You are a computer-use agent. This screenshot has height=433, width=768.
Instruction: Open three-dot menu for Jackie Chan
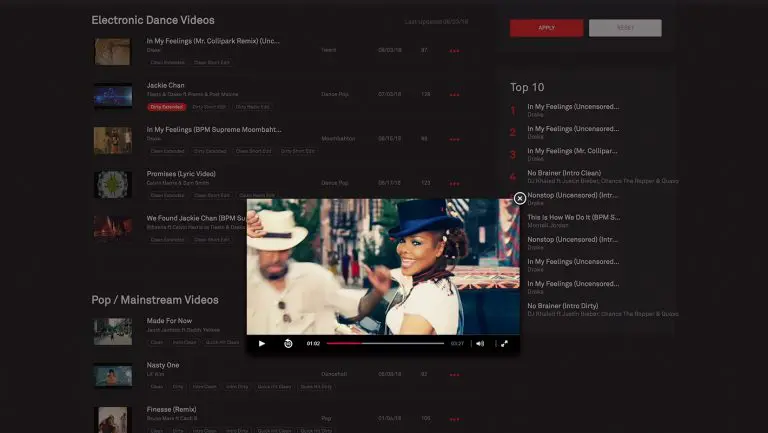click(x=454, y=95)
